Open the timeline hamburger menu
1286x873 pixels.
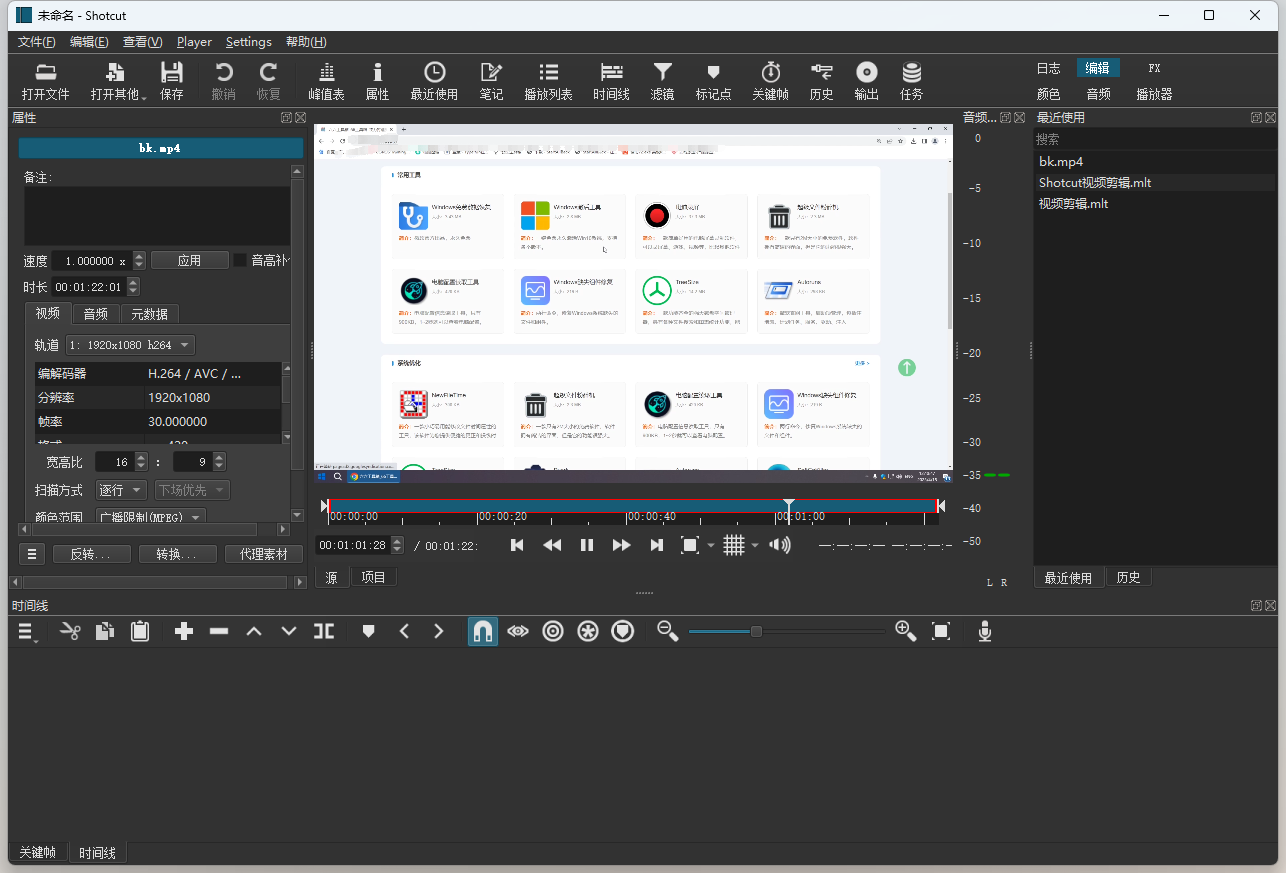[26, 632]
